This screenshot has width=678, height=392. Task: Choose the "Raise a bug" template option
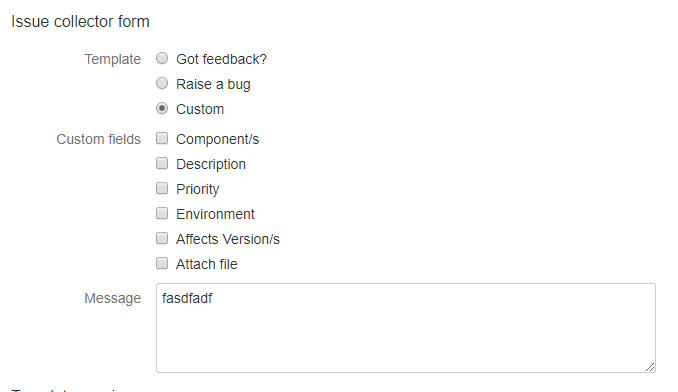162,83
